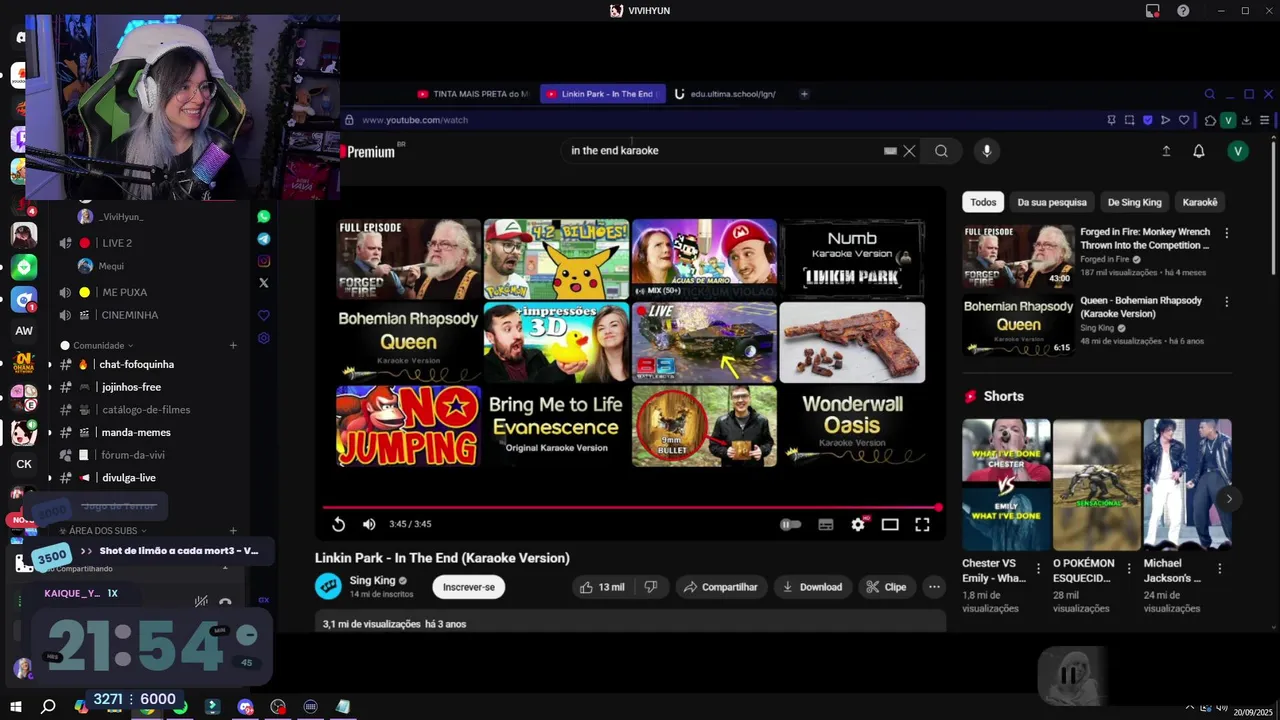Viewport: 1280px width, 720px height.
Task: Toggle subtitles in the video player
Action: (826, 524)
